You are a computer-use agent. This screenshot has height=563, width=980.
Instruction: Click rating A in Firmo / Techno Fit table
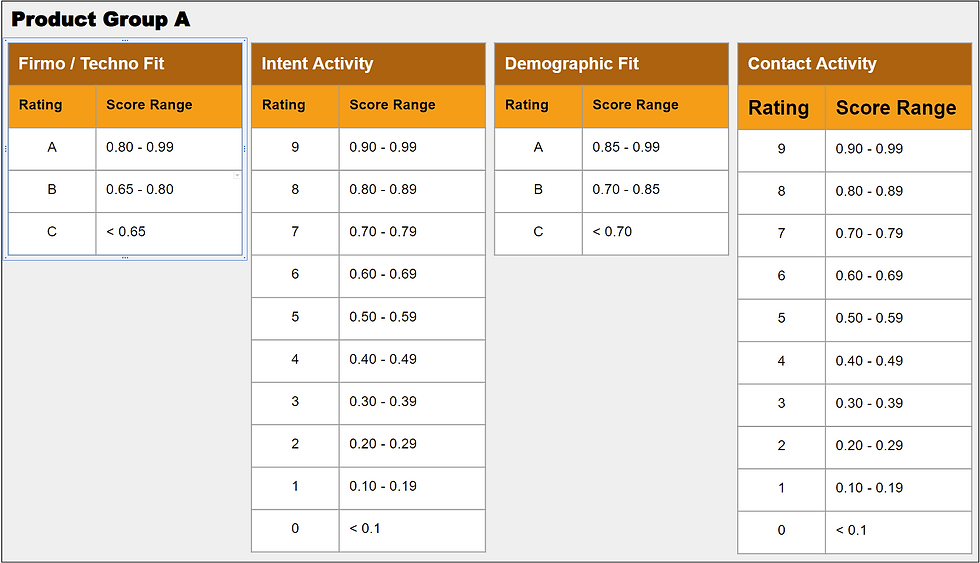click(52, 149)
